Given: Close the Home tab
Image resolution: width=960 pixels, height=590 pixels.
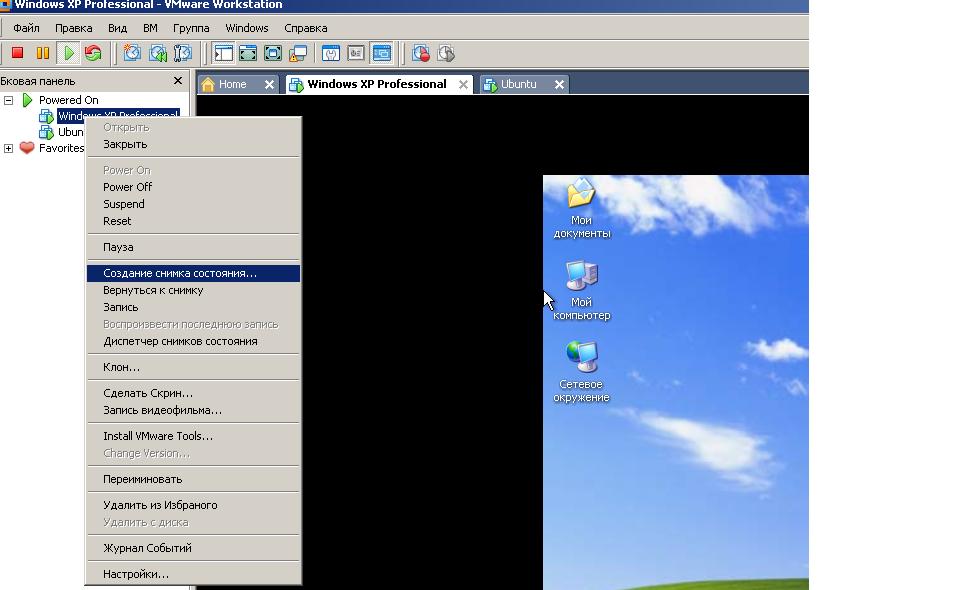Looking at the screenshot, I should tap(269, 84).
